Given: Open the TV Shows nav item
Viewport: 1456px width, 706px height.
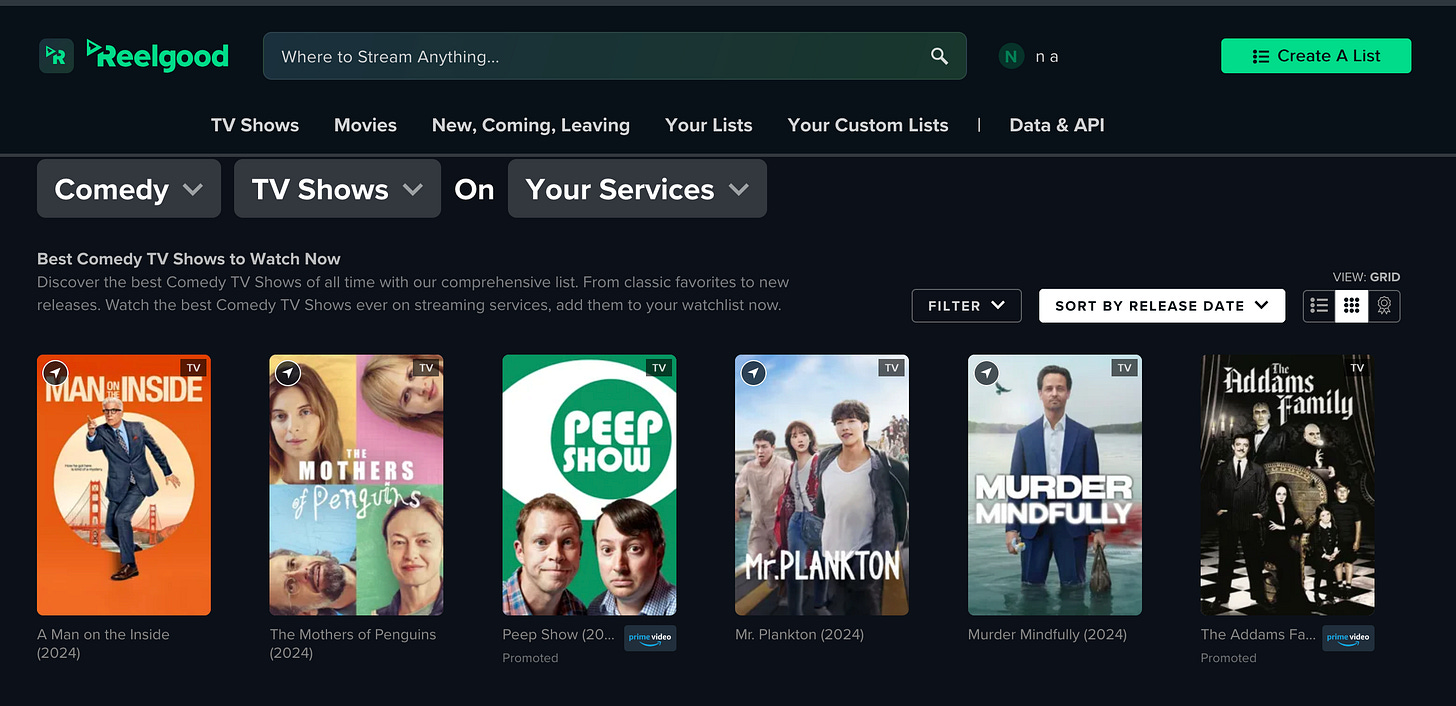Looking at the screenshot, I should click(x=255, y=125).
